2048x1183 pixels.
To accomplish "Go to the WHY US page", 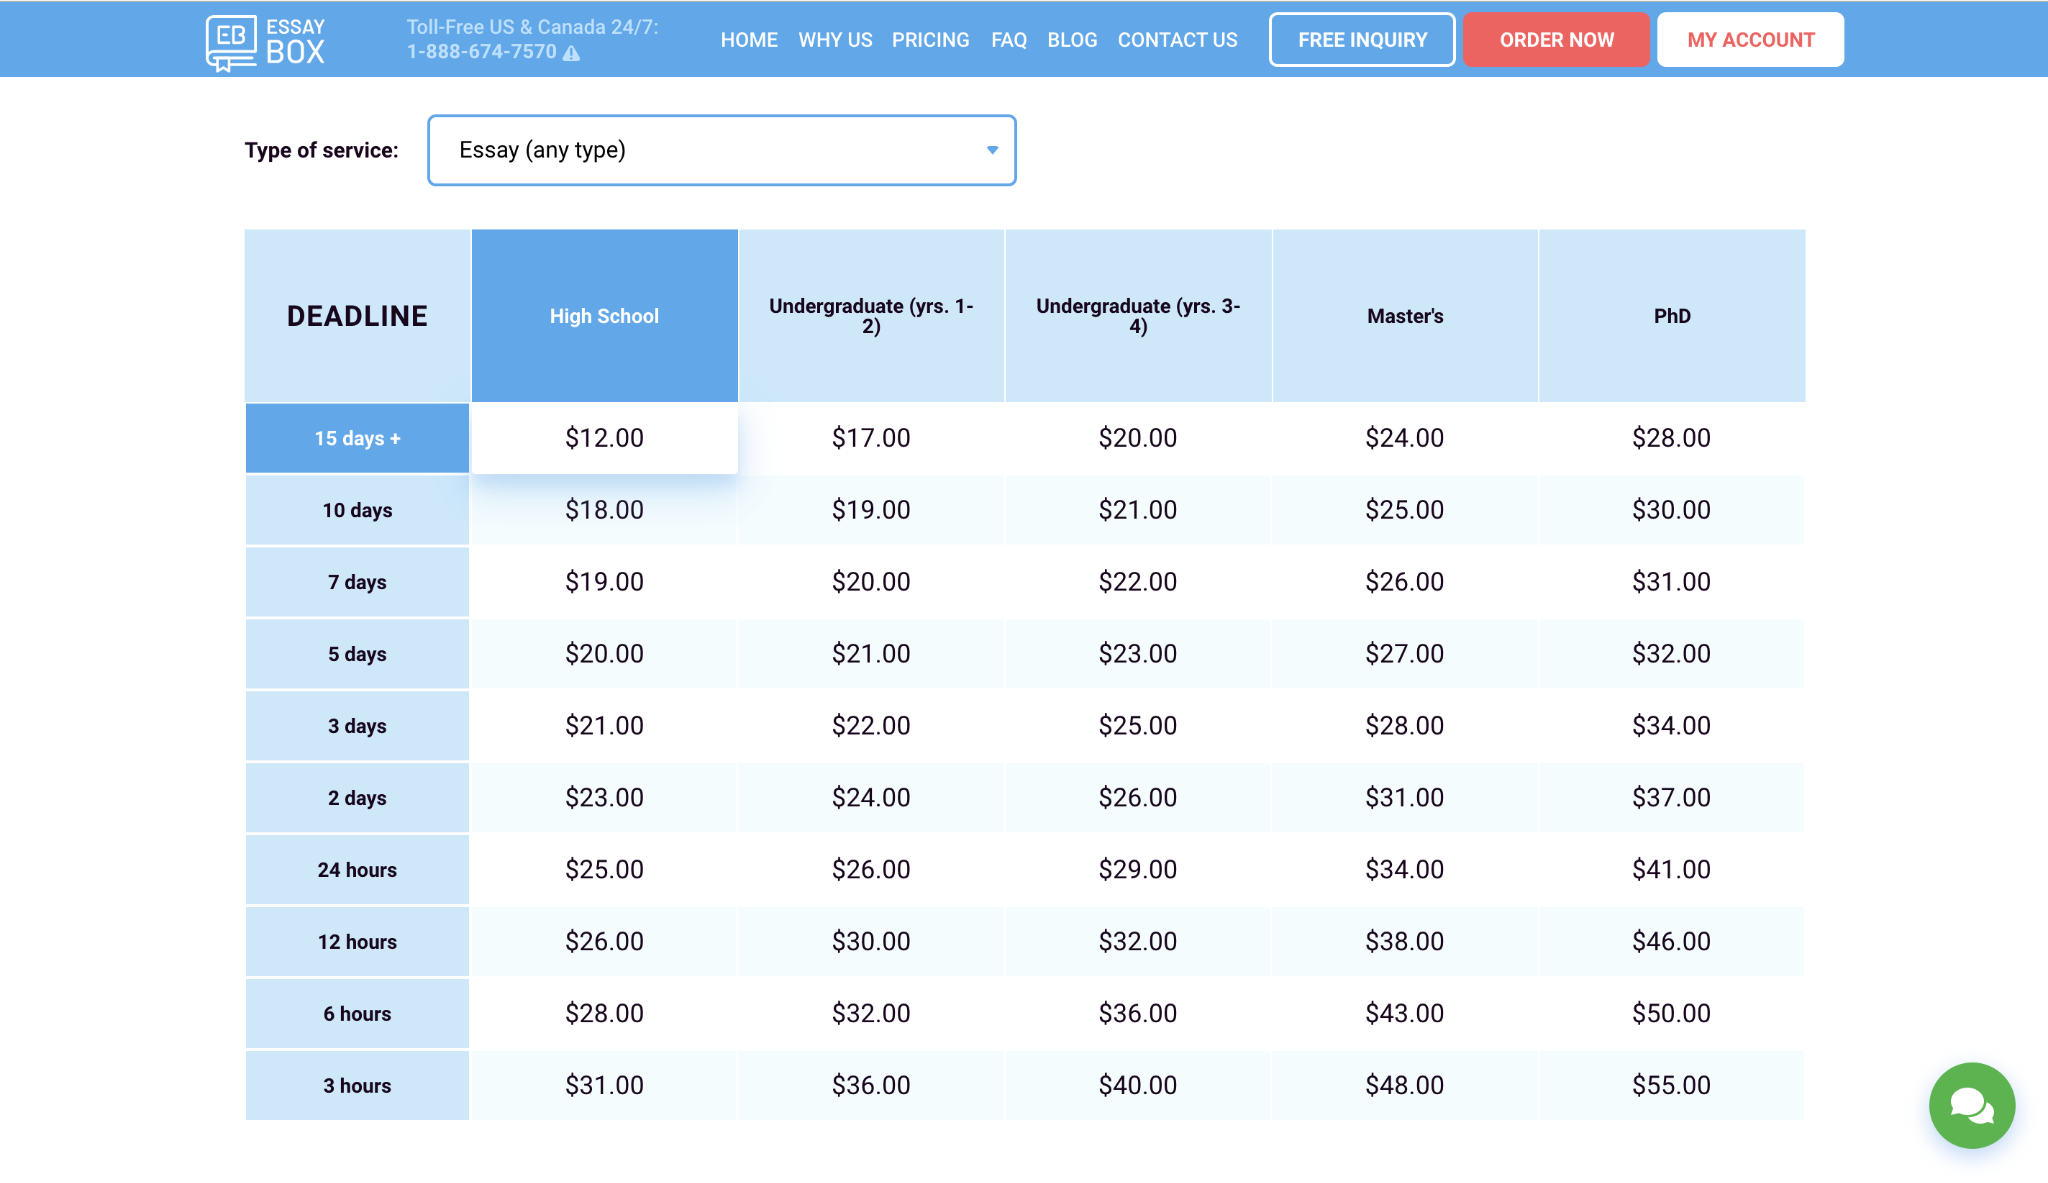I will (x=835, y=40).
